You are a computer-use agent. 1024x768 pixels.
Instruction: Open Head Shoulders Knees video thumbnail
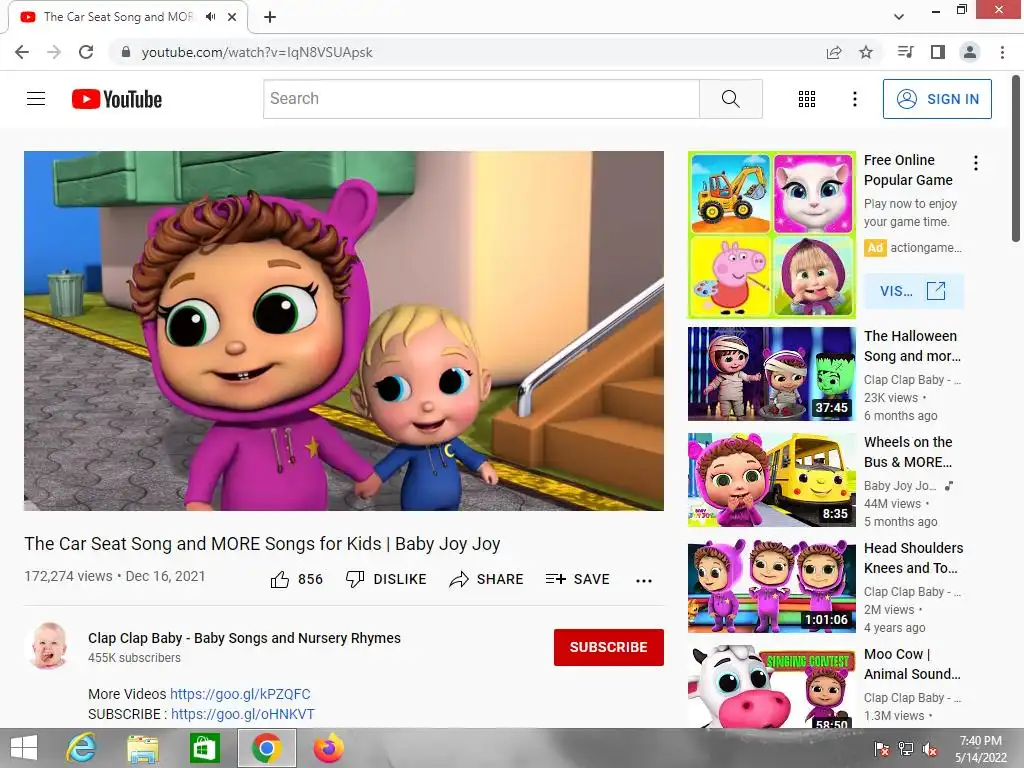(x=771, y=586)
